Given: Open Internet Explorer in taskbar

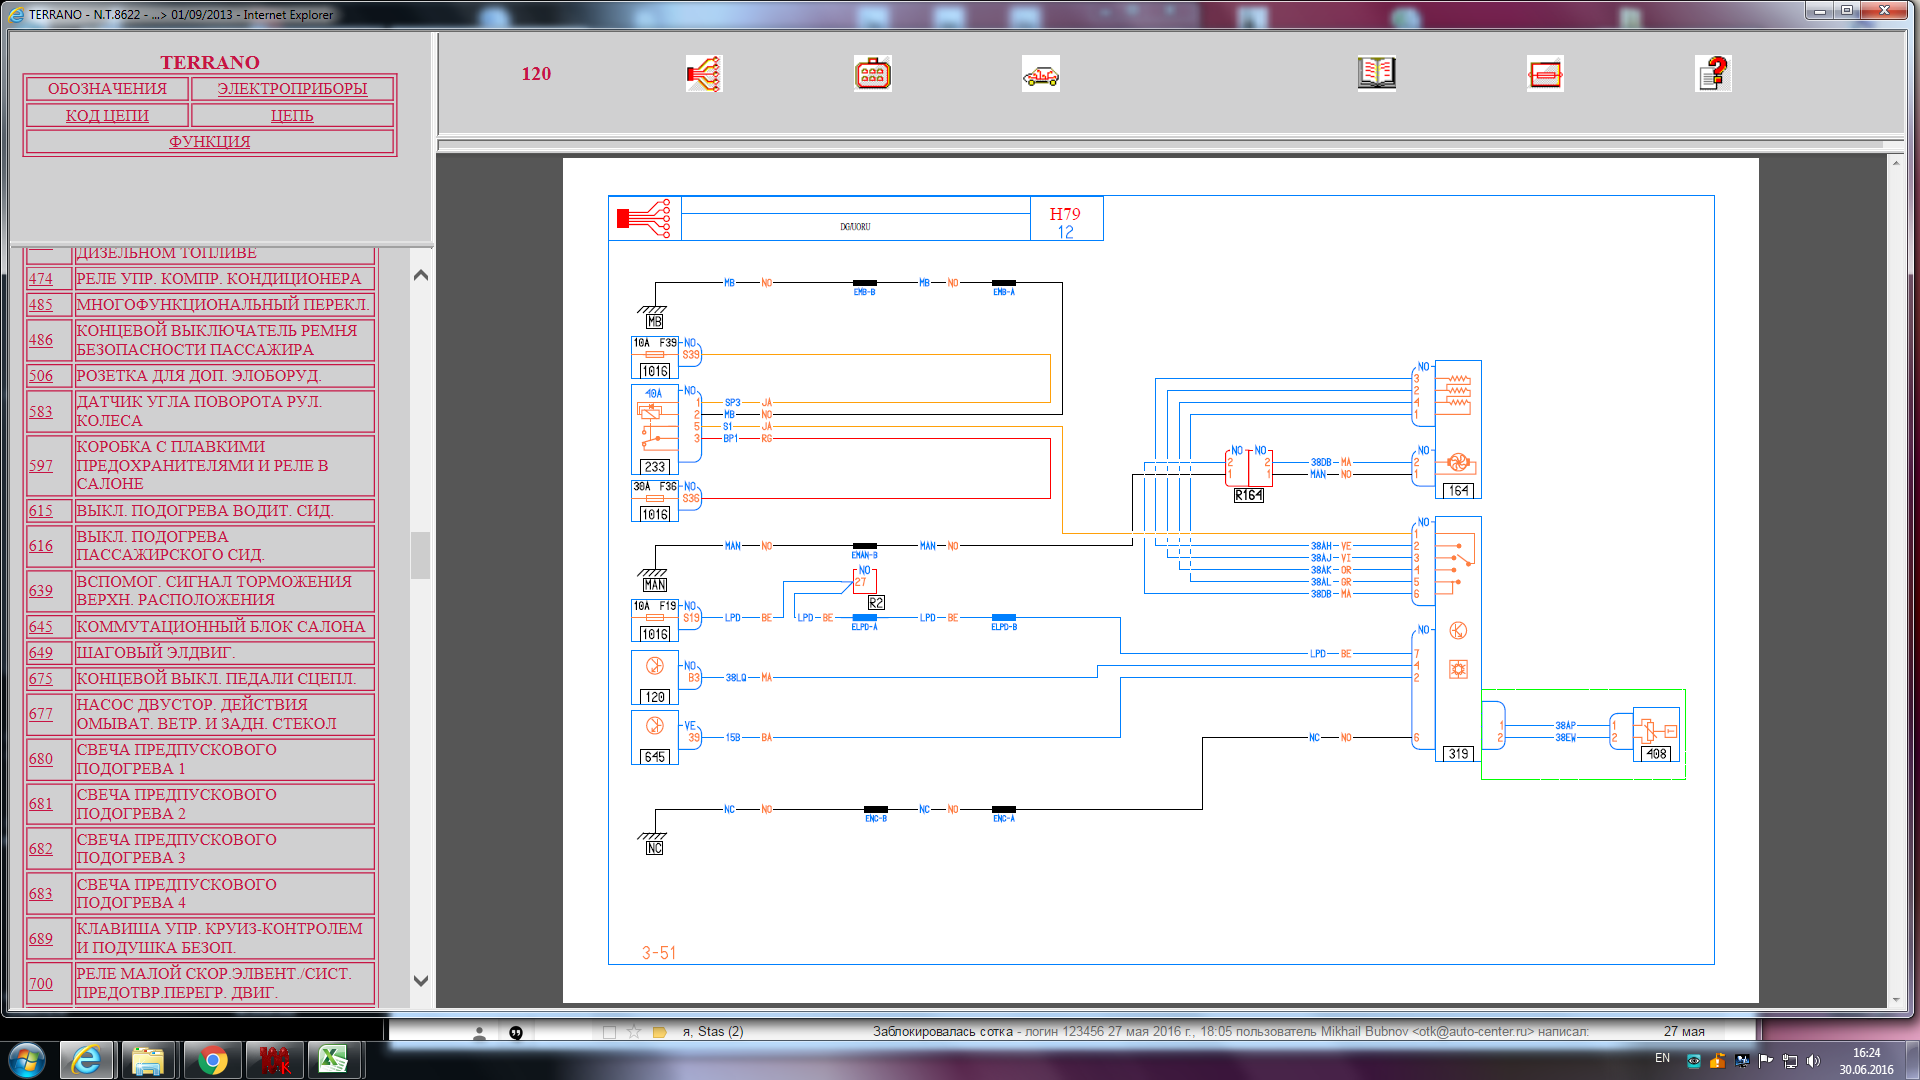Looking at the screenshot, I should [x=86, y=1060].
